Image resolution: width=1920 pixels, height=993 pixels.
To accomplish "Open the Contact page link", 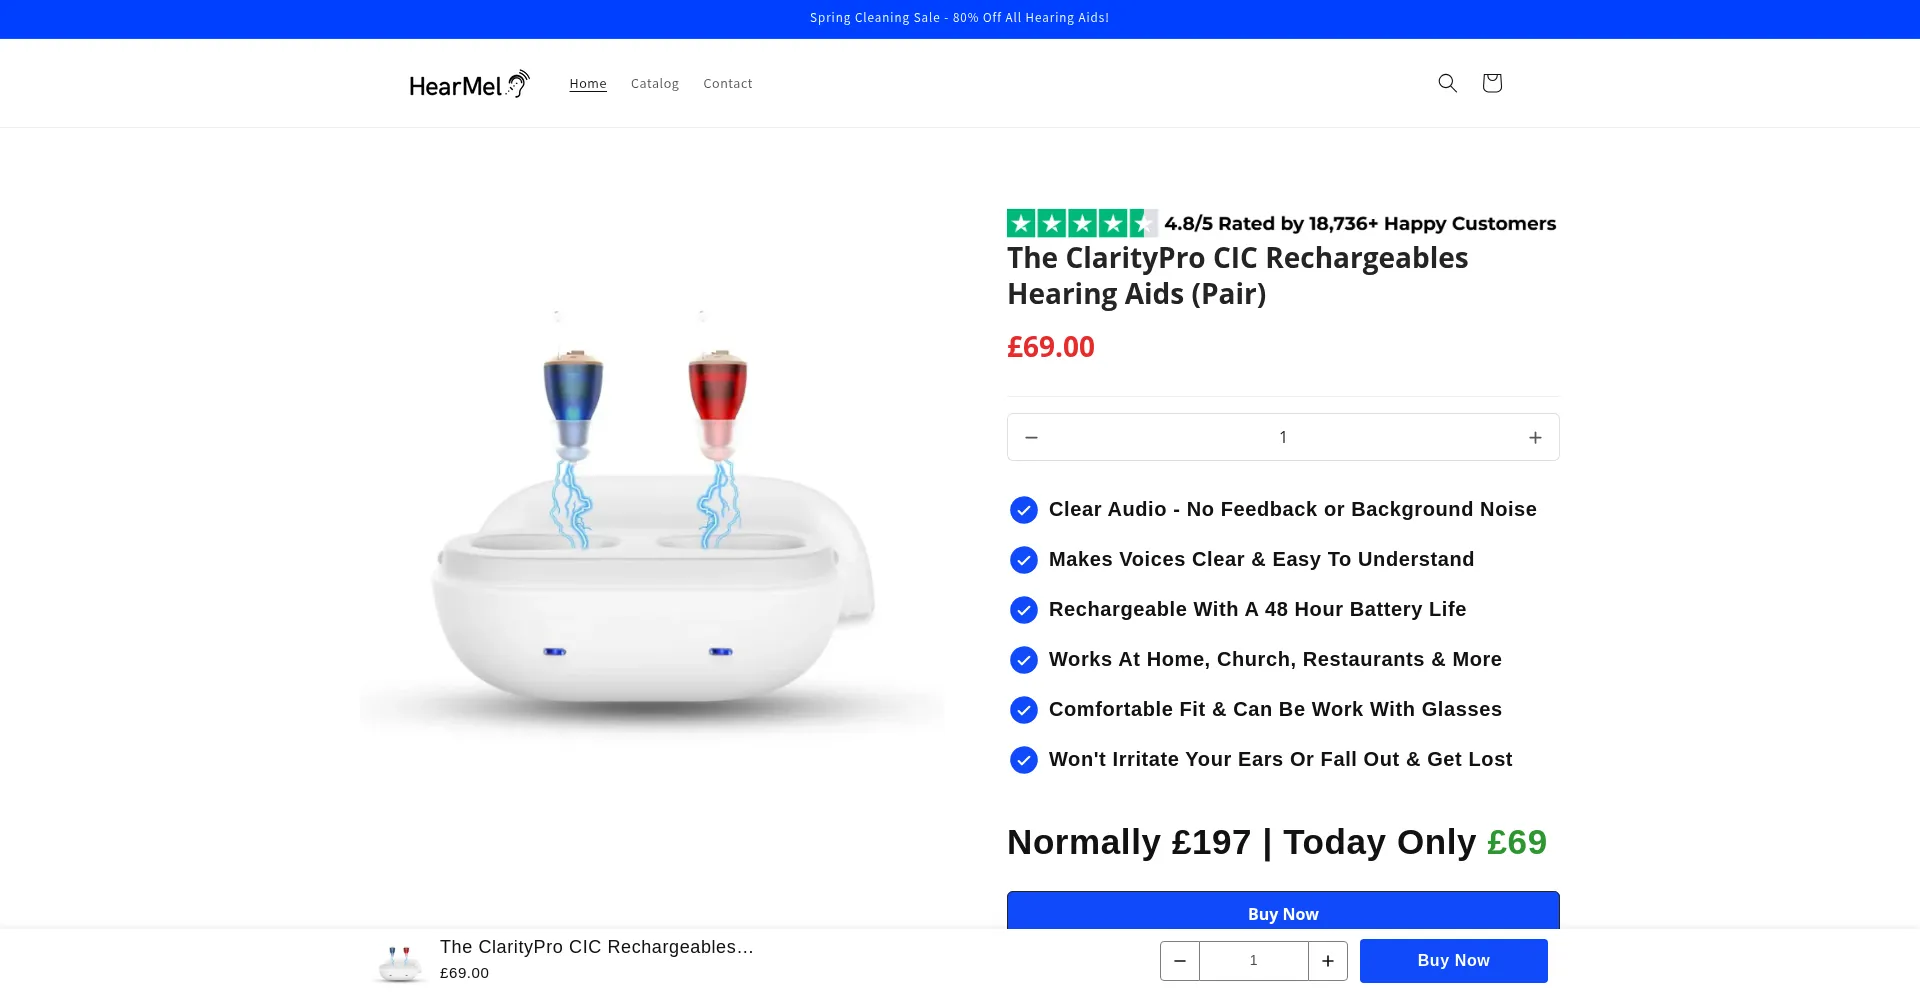I will pyautogui.click(x=727, y=84).
